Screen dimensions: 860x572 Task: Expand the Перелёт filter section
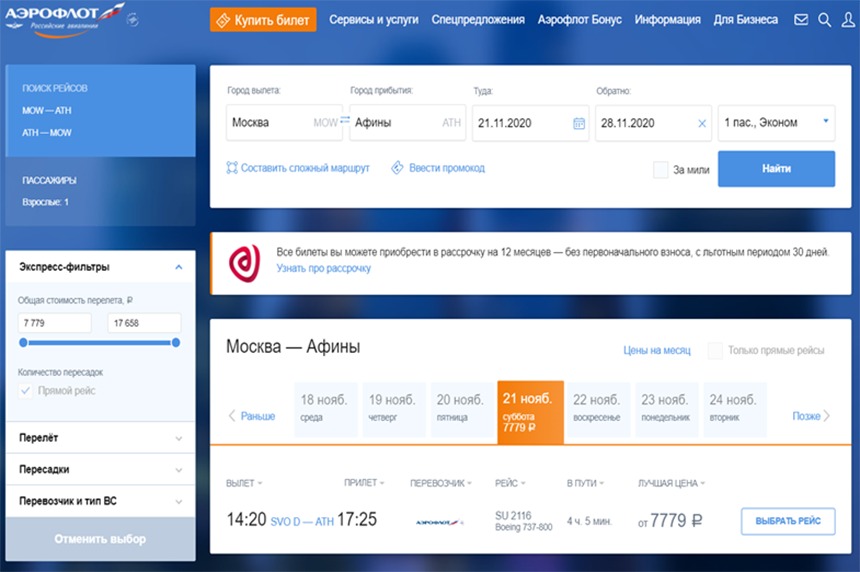point(100,438)
